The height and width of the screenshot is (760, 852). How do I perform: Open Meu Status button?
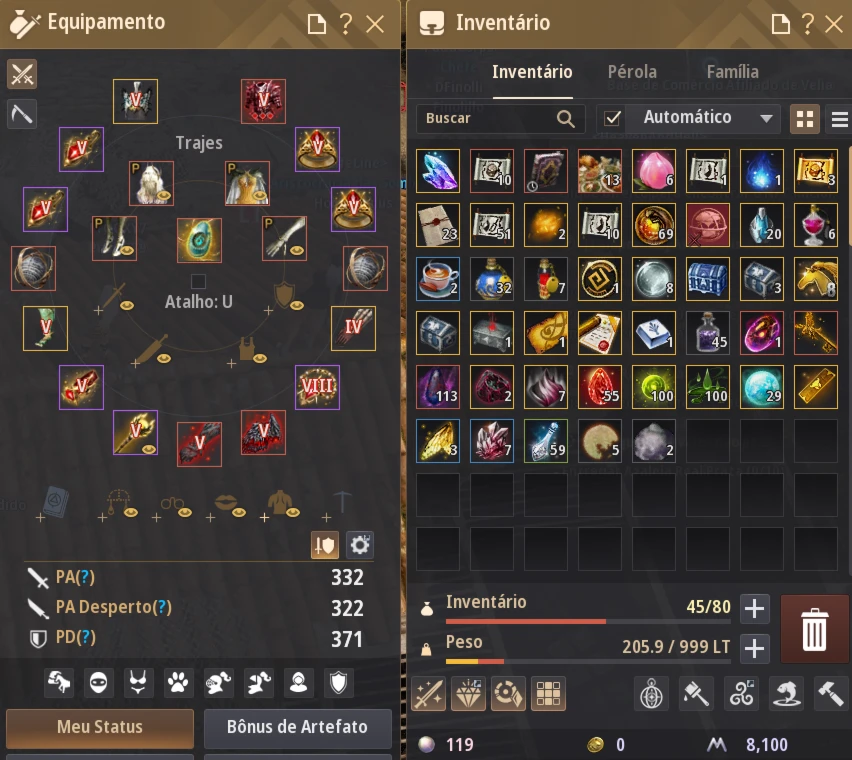[x=100, y=727]
